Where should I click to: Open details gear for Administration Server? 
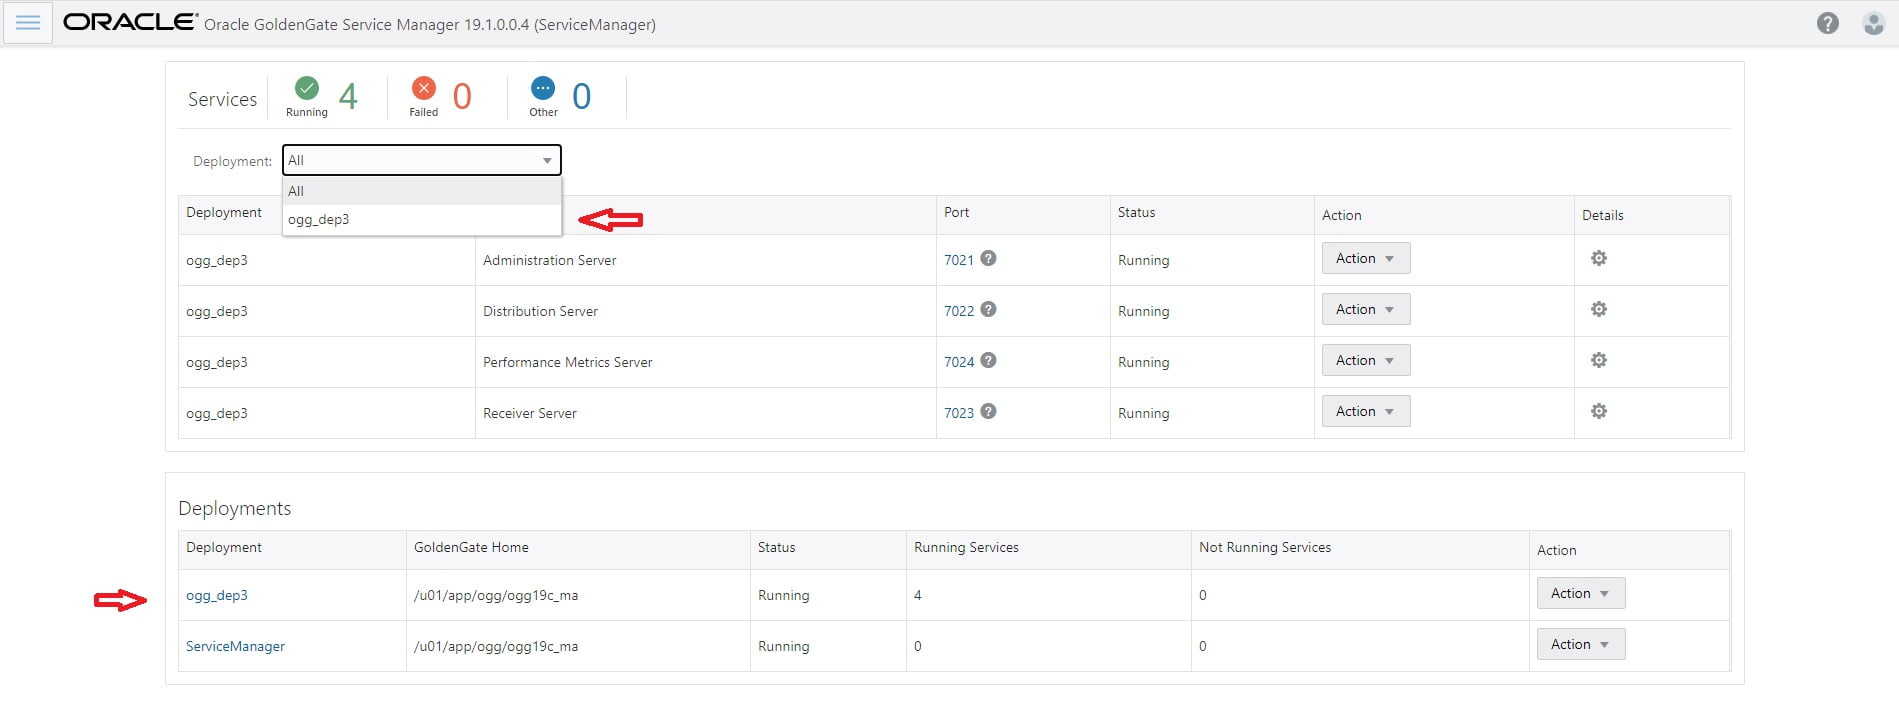1599,258
